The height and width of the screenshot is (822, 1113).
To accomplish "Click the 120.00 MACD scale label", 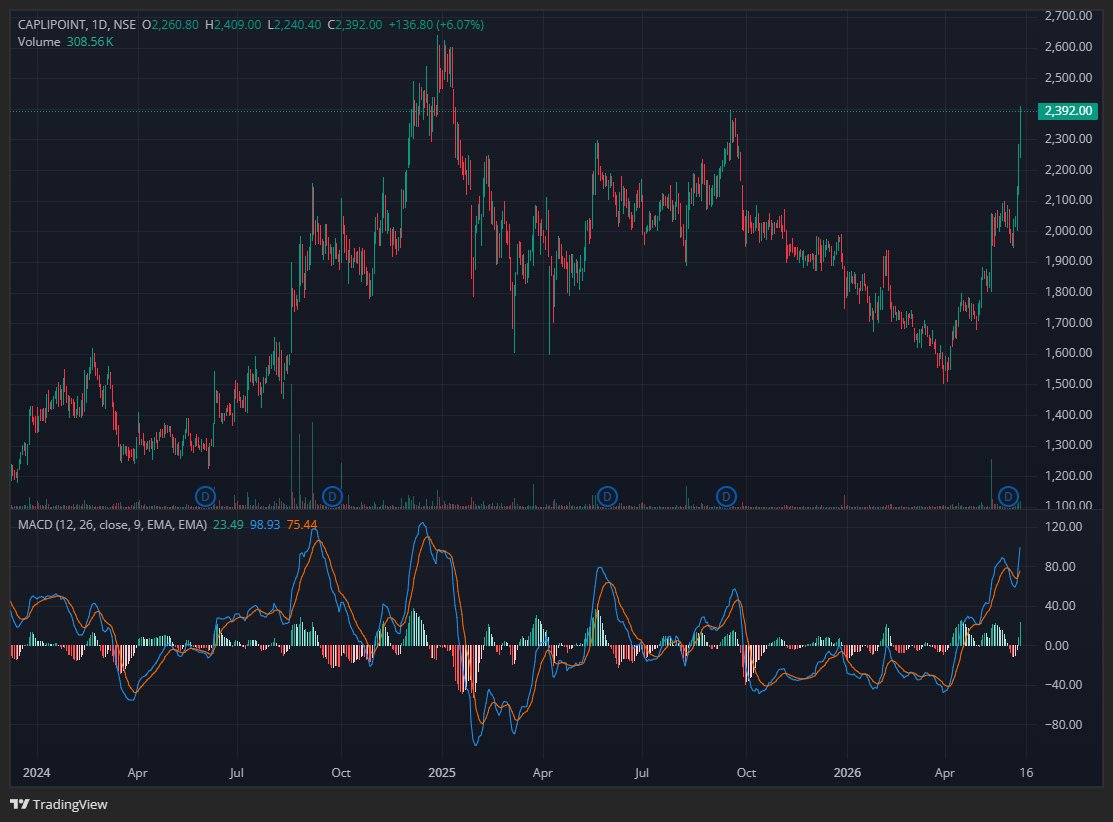I will pos(1063,527).
